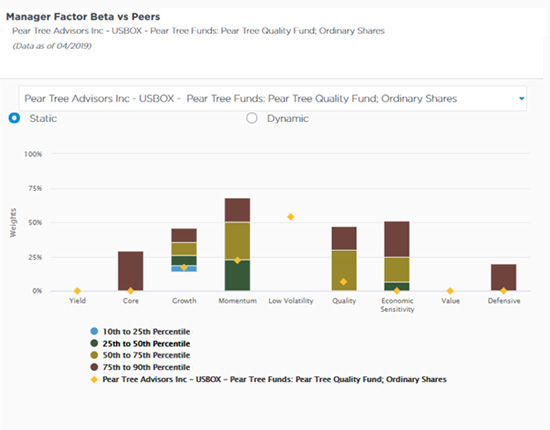The height and width of the screenshot is (430, 550).
Task: Click the brown 75th to 90th legend dot
Action: 94,367
